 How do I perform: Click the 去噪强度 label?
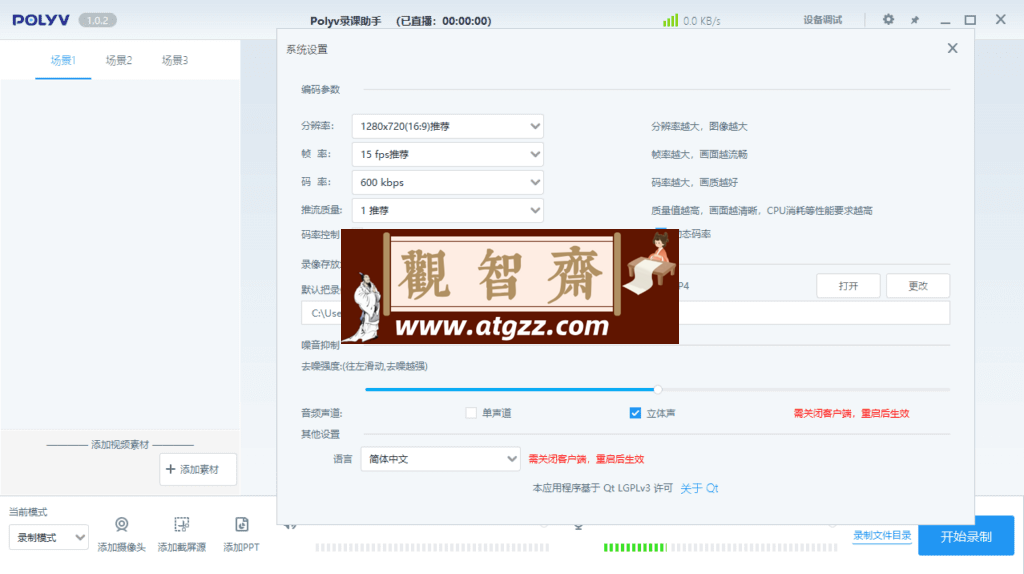click(x=364, y=366)
